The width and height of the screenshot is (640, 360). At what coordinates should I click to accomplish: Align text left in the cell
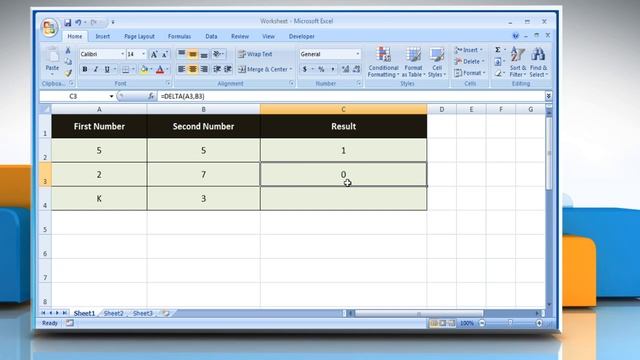[x=182, y=69]
